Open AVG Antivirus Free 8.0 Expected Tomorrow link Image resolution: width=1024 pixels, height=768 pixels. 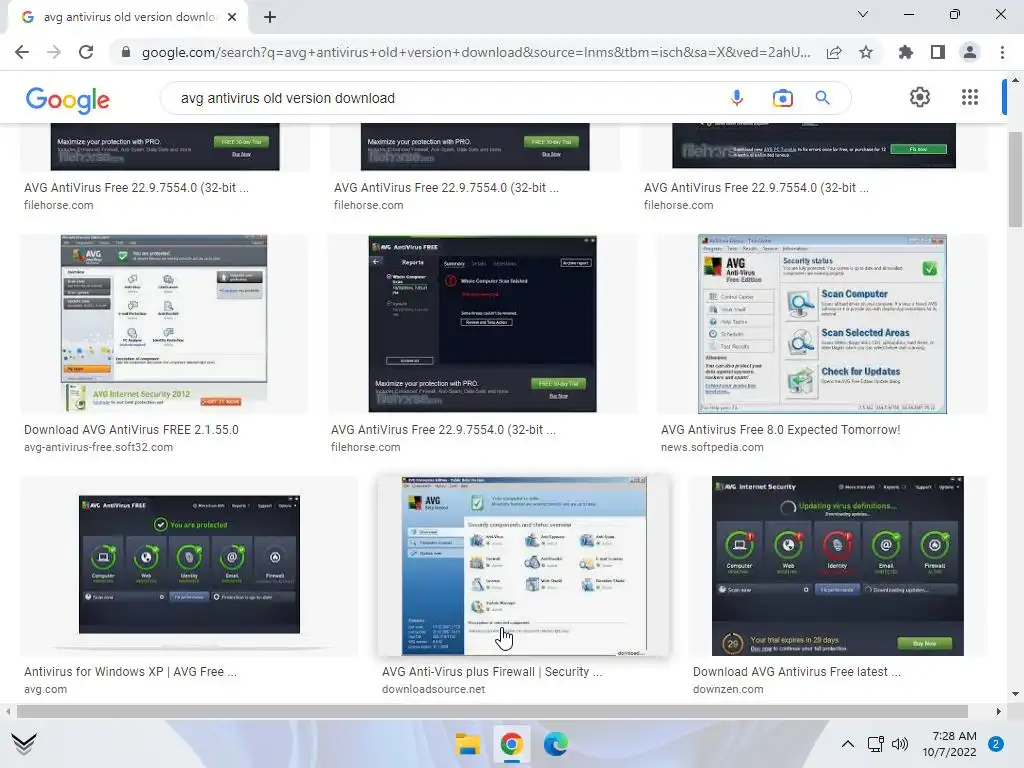coord(780,430)
